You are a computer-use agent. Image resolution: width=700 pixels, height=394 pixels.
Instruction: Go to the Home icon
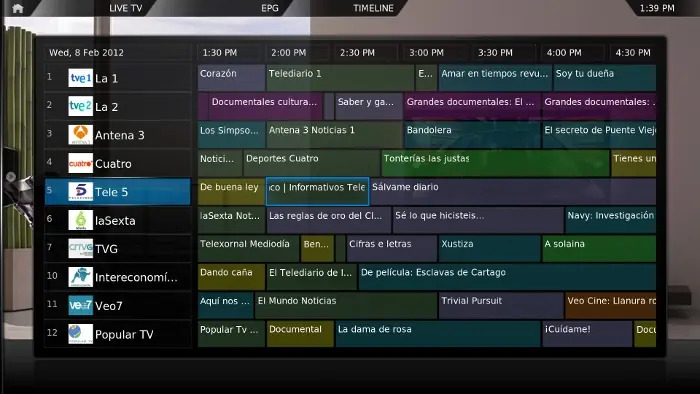coord(17,8)
